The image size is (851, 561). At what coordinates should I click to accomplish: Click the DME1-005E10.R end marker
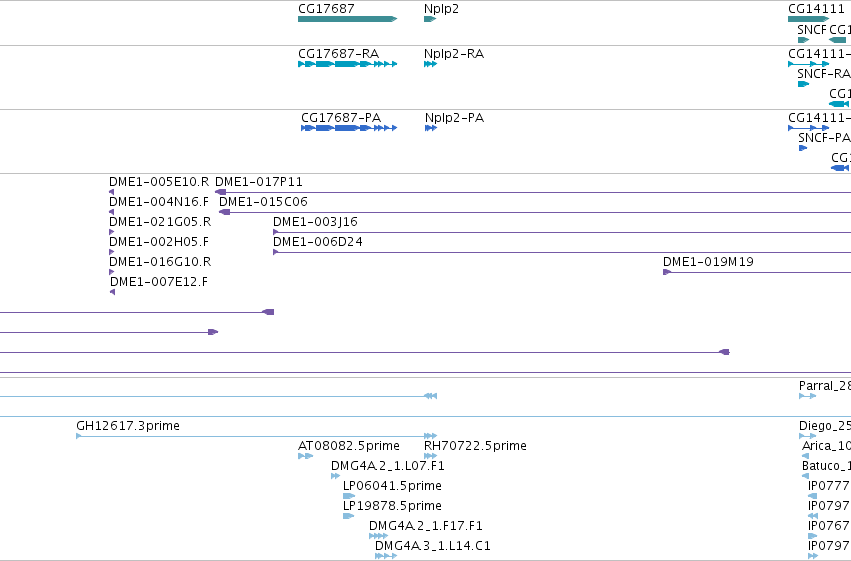coord(111,192)
